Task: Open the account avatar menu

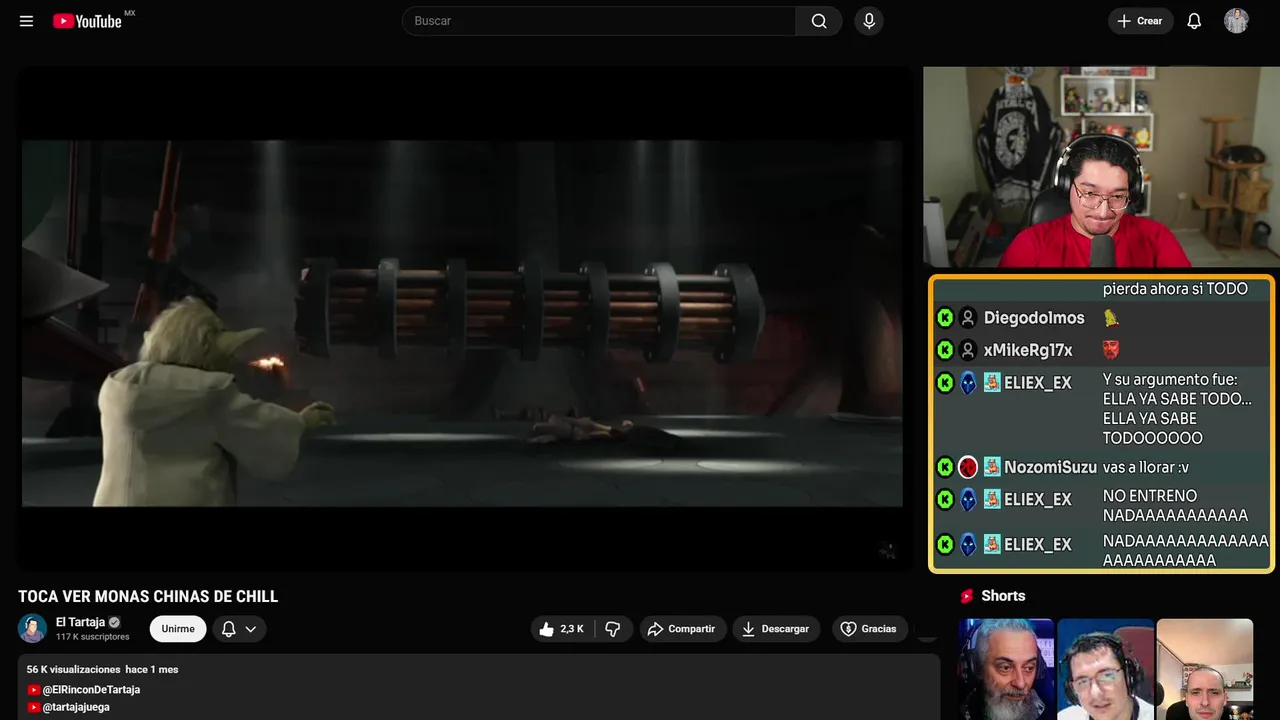Action: (1236, 21)
